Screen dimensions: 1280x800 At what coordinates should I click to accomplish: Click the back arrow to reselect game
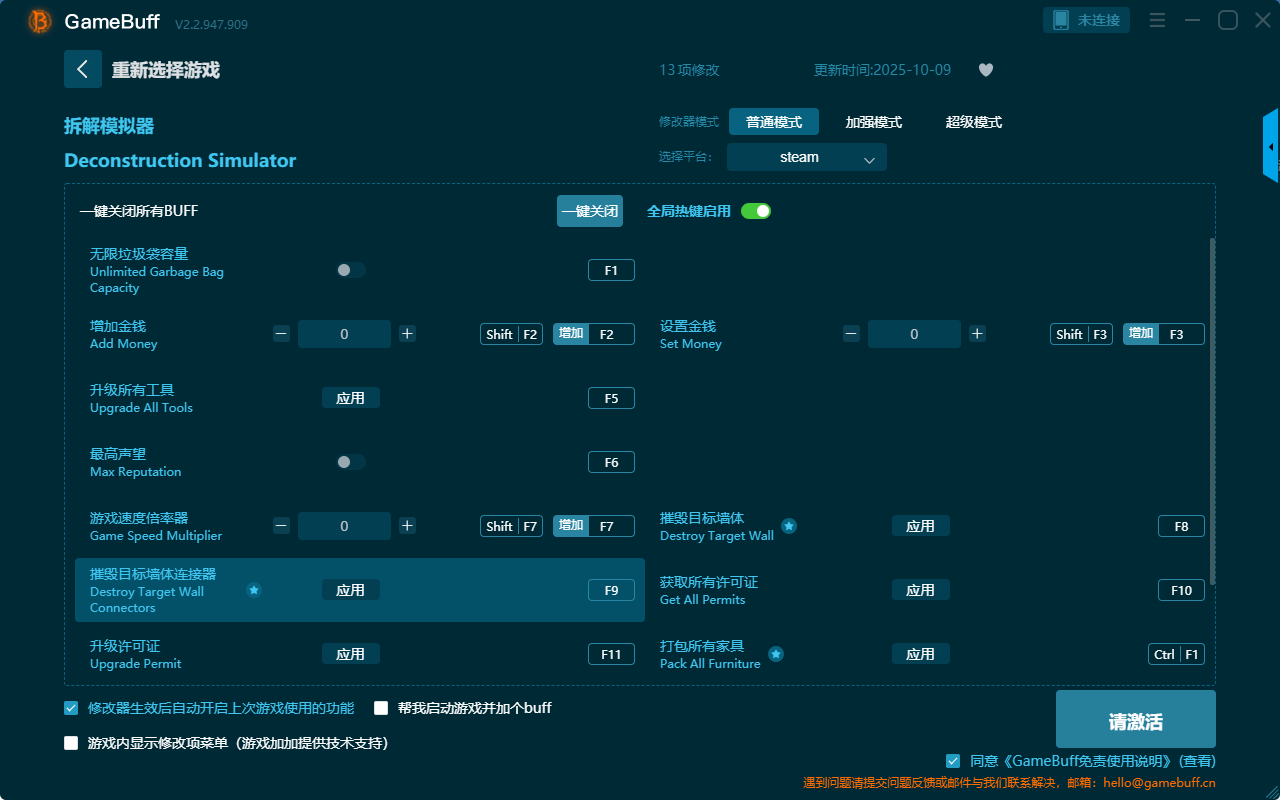point(83,69)
